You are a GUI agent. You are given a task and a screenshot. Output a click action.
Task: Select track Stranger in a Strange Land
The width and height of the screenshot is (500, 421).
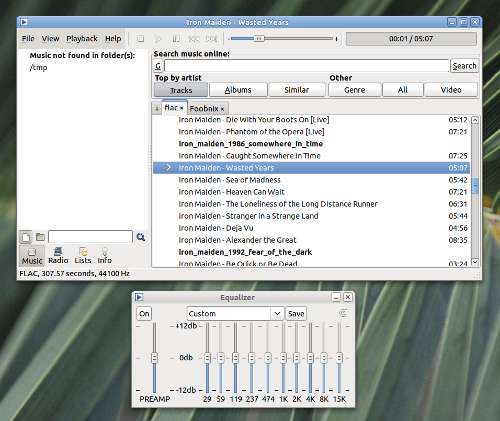(x=311, y=216)
